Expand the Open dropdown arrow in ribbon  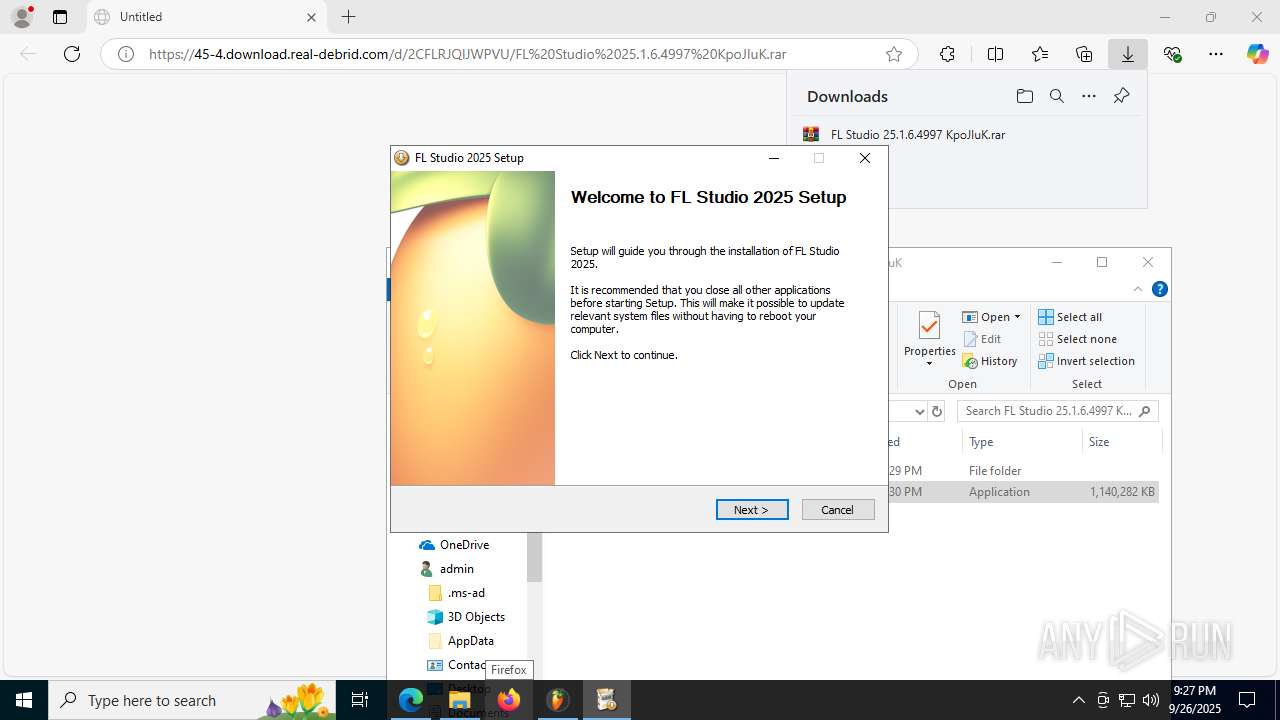tap(1017, 317)
